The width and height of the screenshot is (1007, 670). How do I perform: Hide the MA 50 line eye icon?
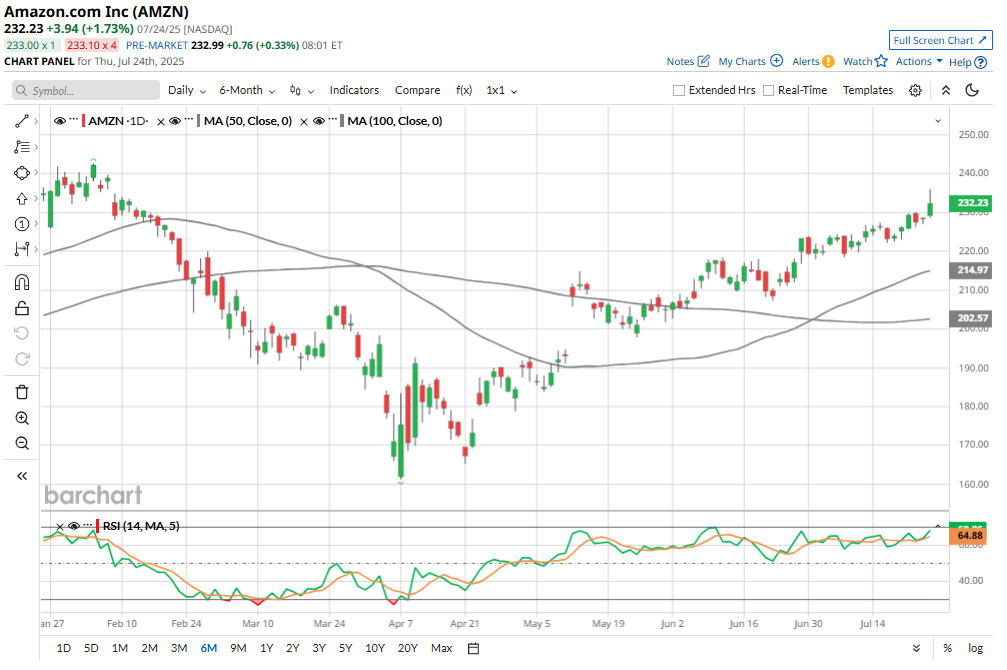pyautogui.click(x=175, y=121)
